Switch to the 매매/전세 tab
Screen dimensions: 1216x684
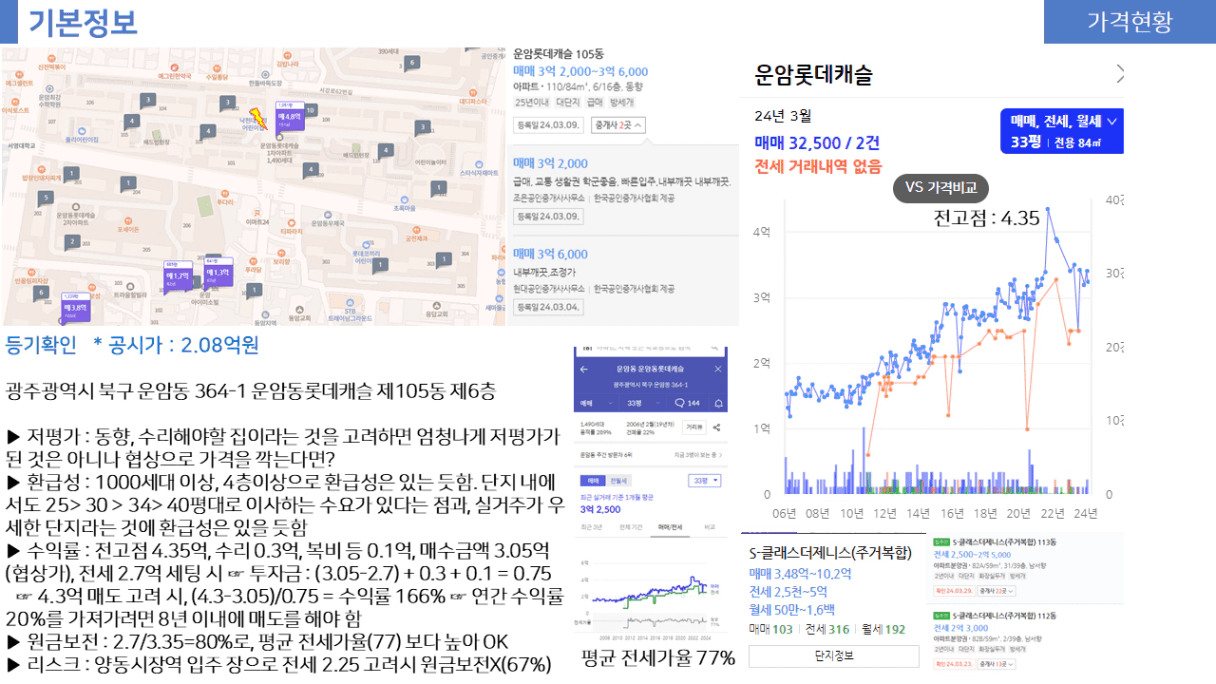pos(670,527)
